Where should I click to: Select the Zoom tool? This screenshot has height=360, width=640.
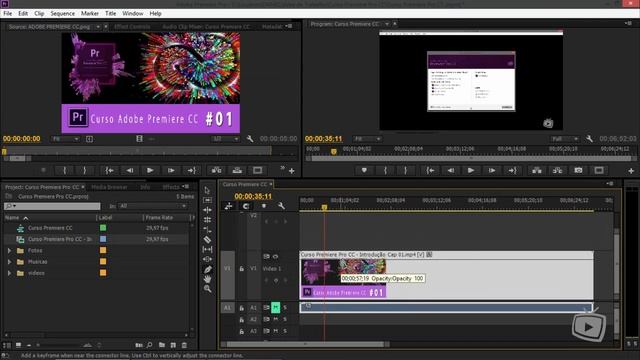tap(207, 289)
